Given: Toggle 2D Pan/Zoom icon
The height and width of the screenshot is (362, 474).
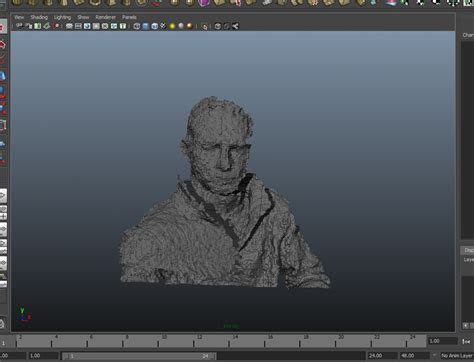Looking at the screenshot, I should pos(56,26).
